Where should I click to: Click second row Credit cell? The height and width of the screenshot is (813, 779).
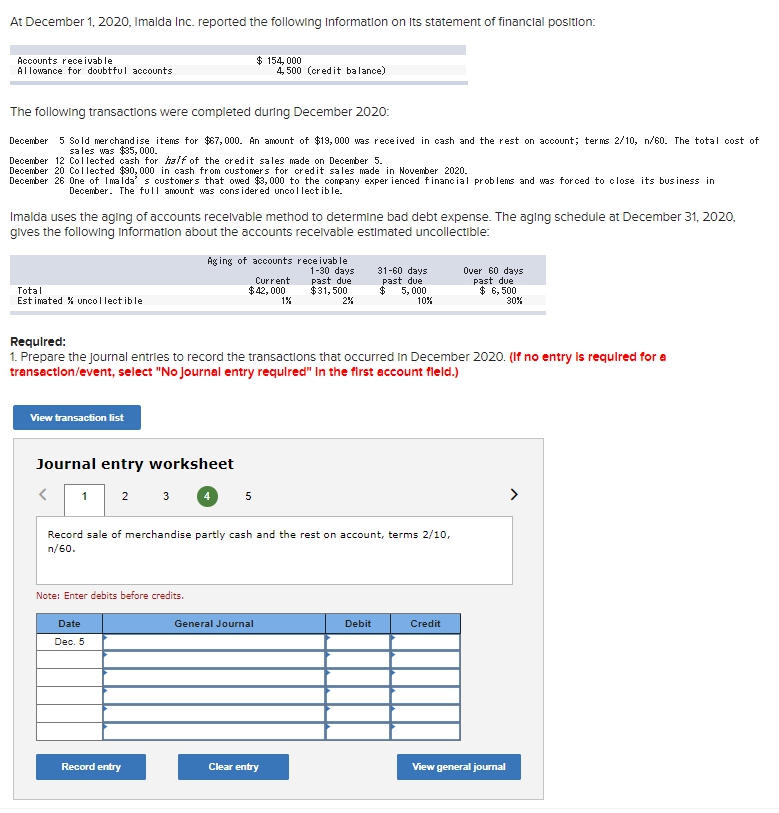pos(425,660)
